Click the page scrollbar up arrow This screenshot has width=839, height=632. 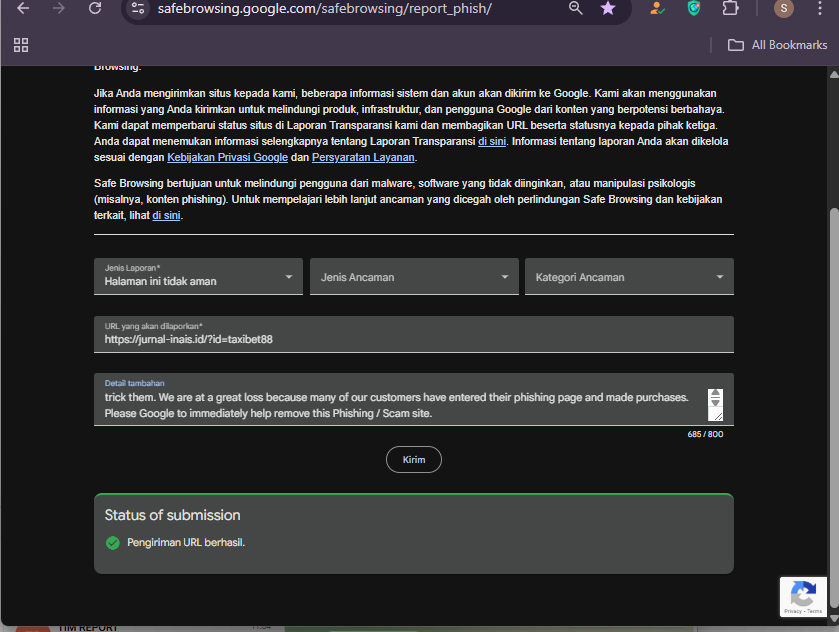point(834,75)
